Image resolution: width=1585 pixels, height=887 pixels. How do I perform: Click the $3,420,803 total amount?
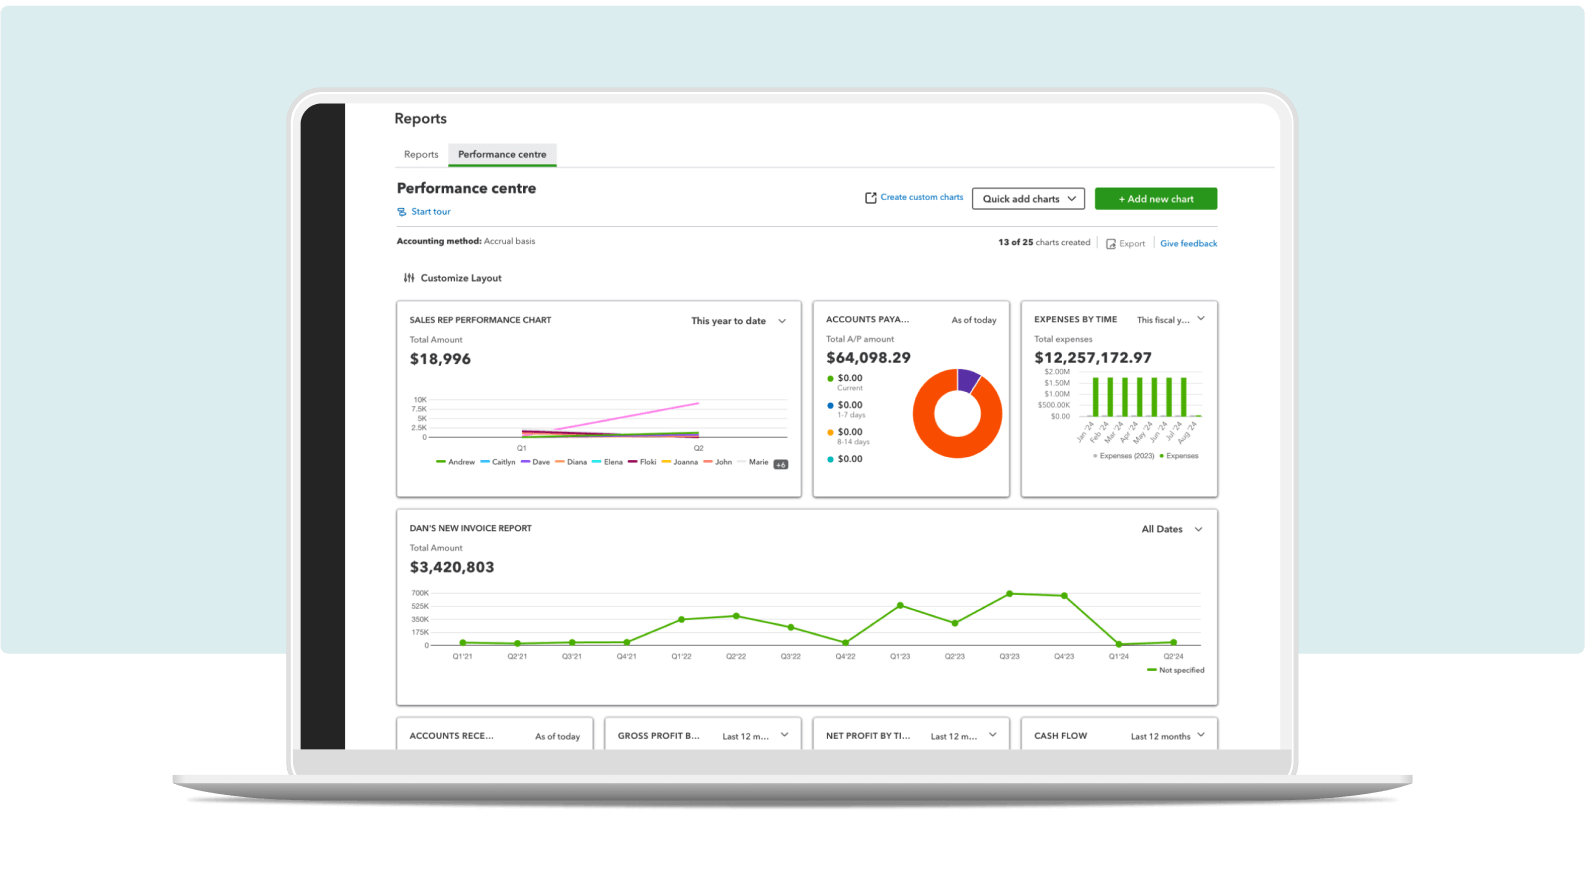tap(452, 567)
